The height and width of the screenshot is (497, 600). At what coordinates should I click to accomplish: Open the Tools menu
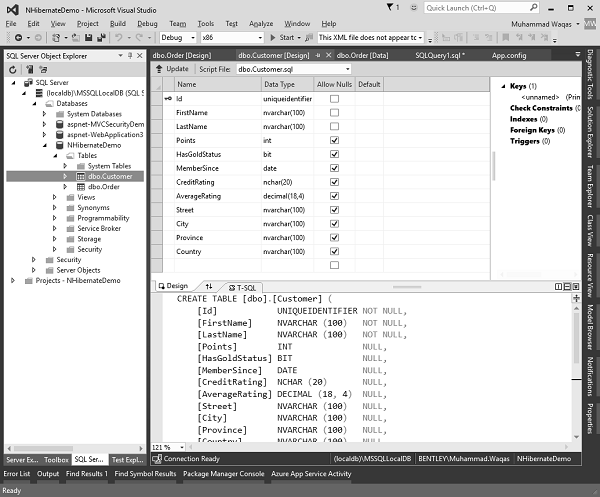click(205, 24)
